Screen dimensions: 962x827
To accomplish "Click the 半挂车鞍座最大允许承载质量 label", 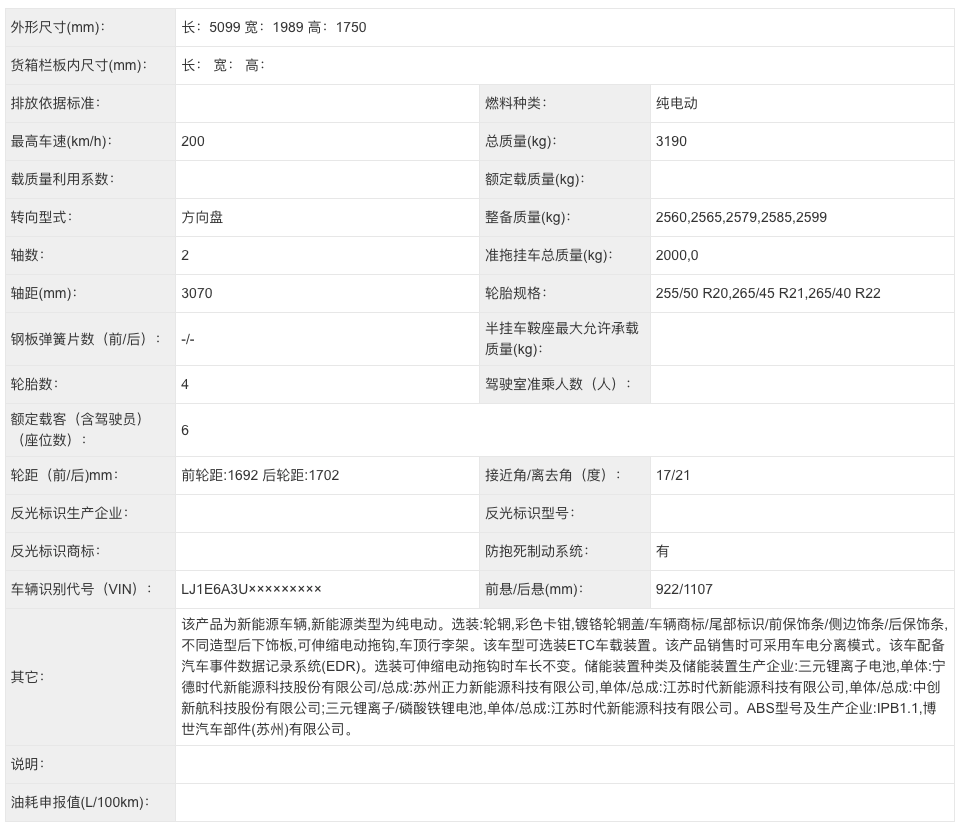I will (x=562, y=339).
